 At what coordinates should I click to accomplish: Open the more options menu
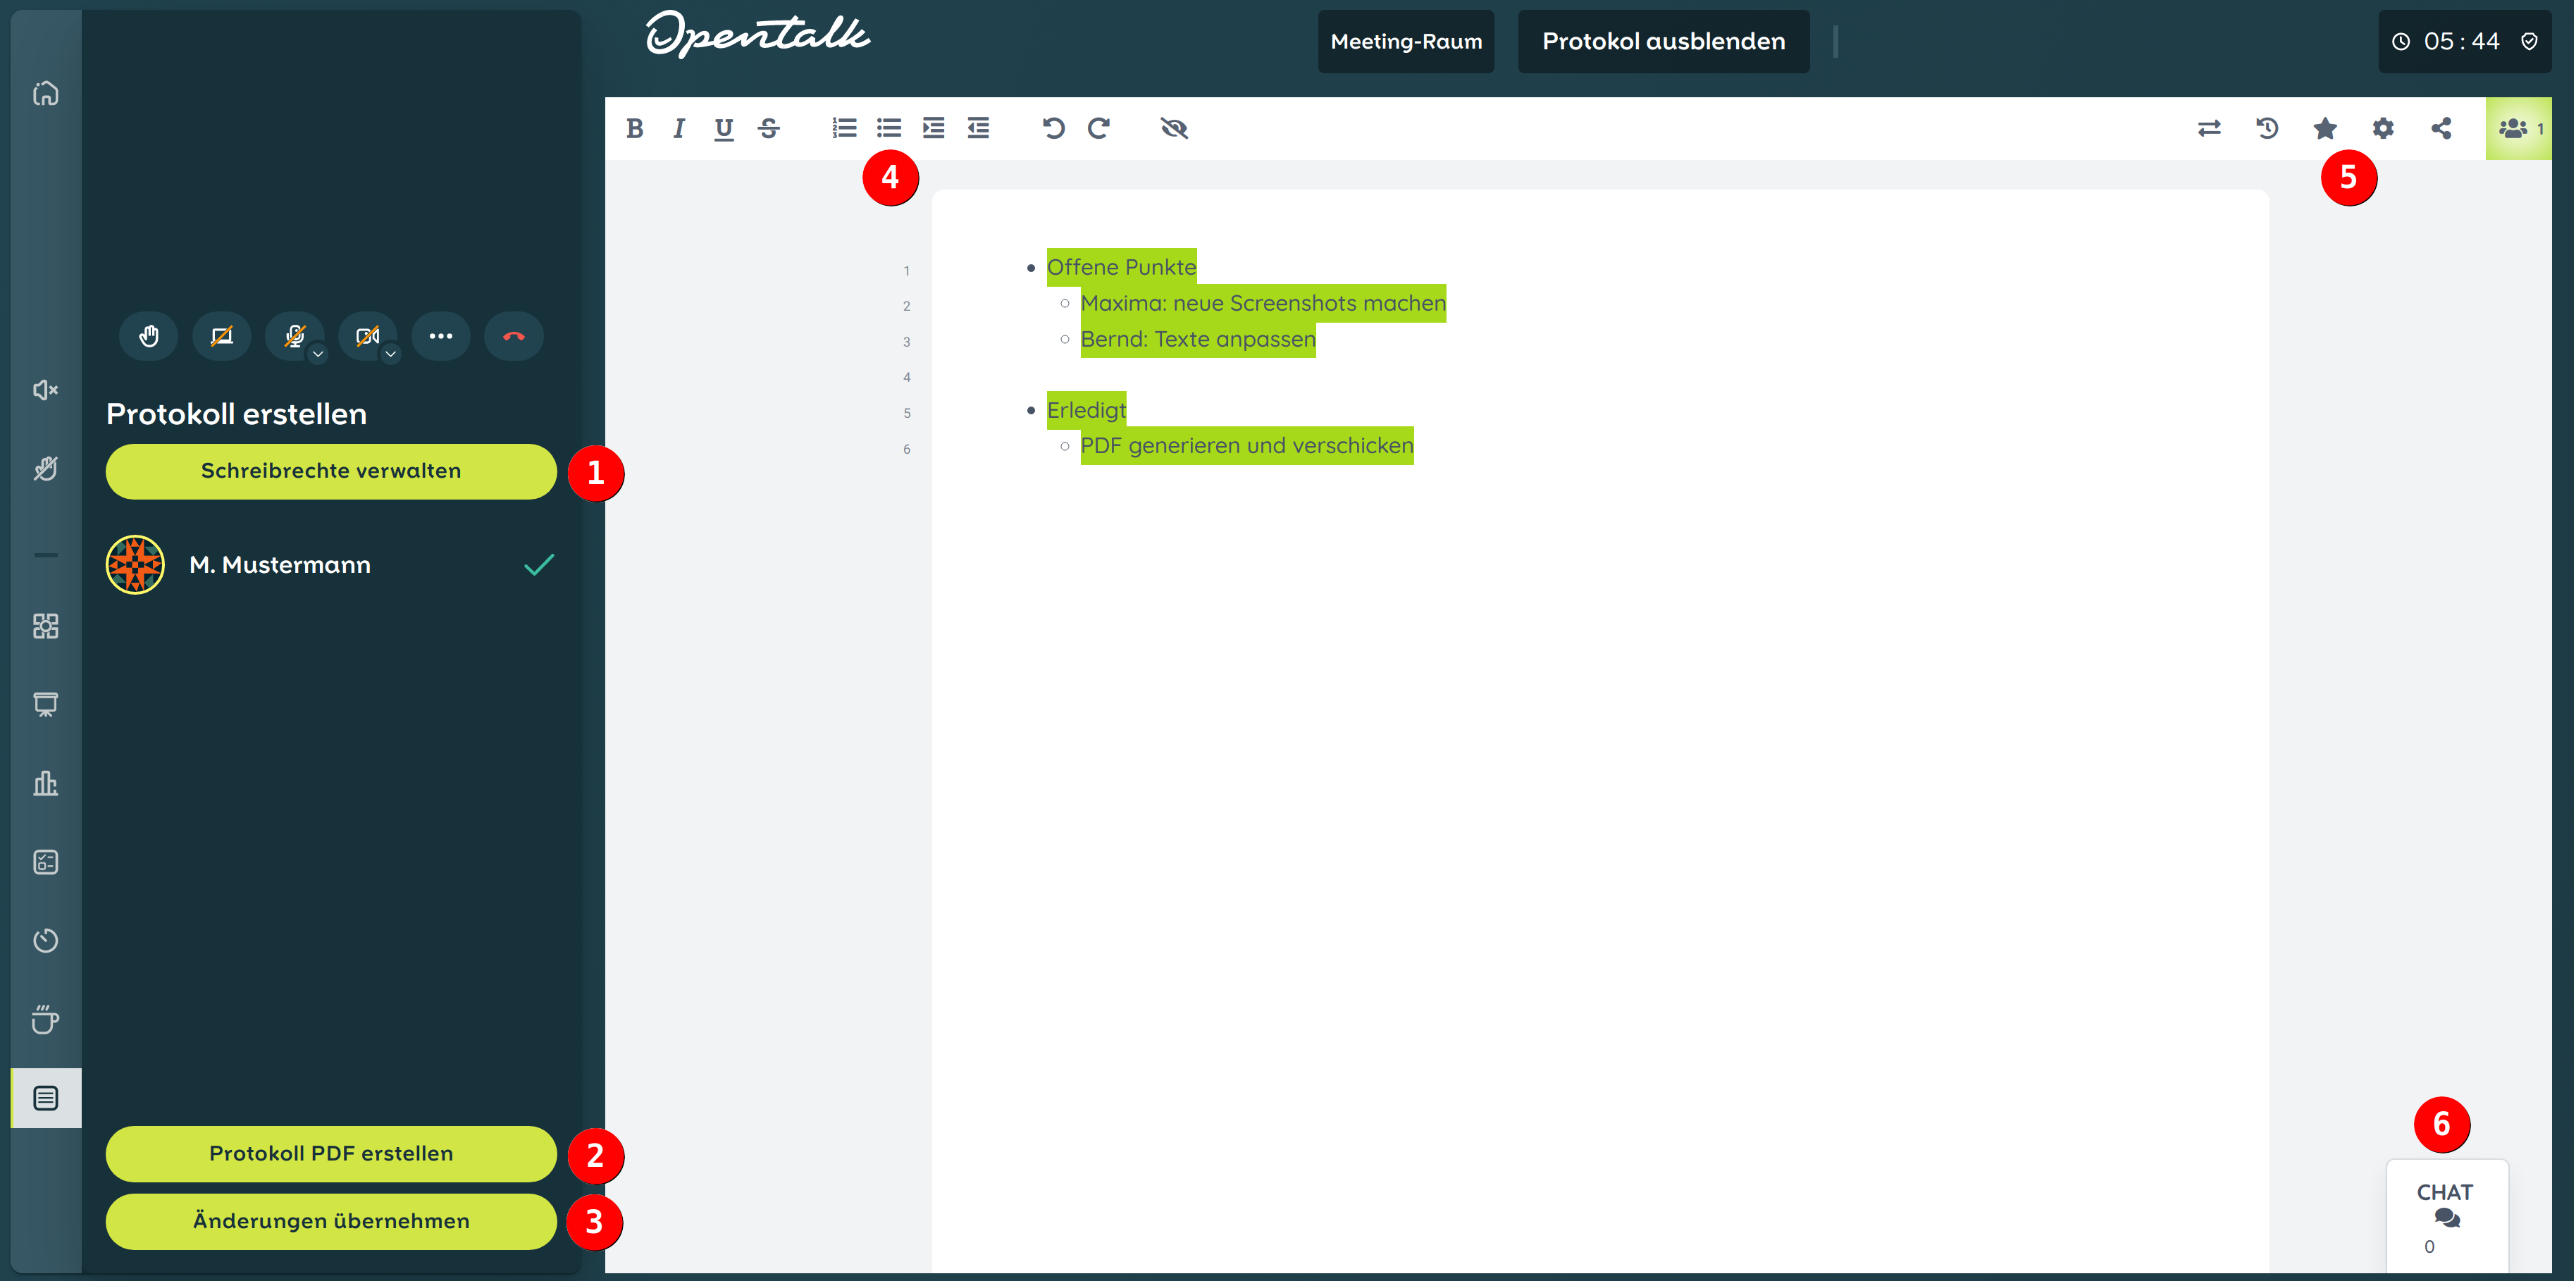coord(440,336)
